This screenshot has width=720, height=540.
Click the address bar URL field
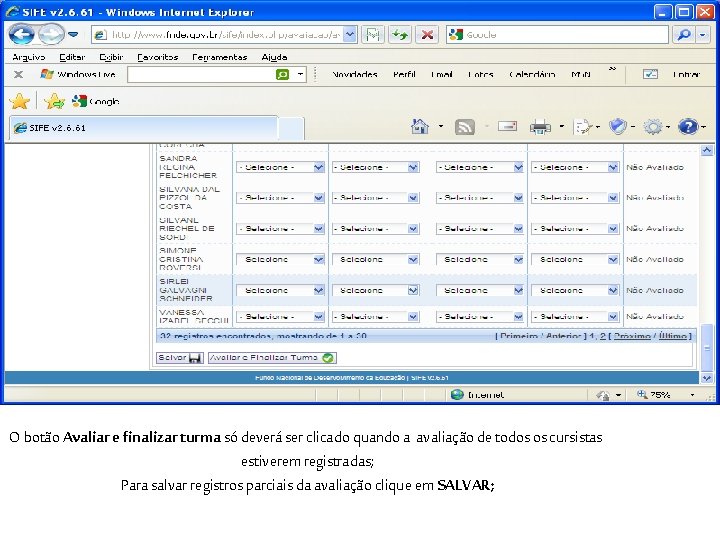pyautogui.click(x=217, y=34)
